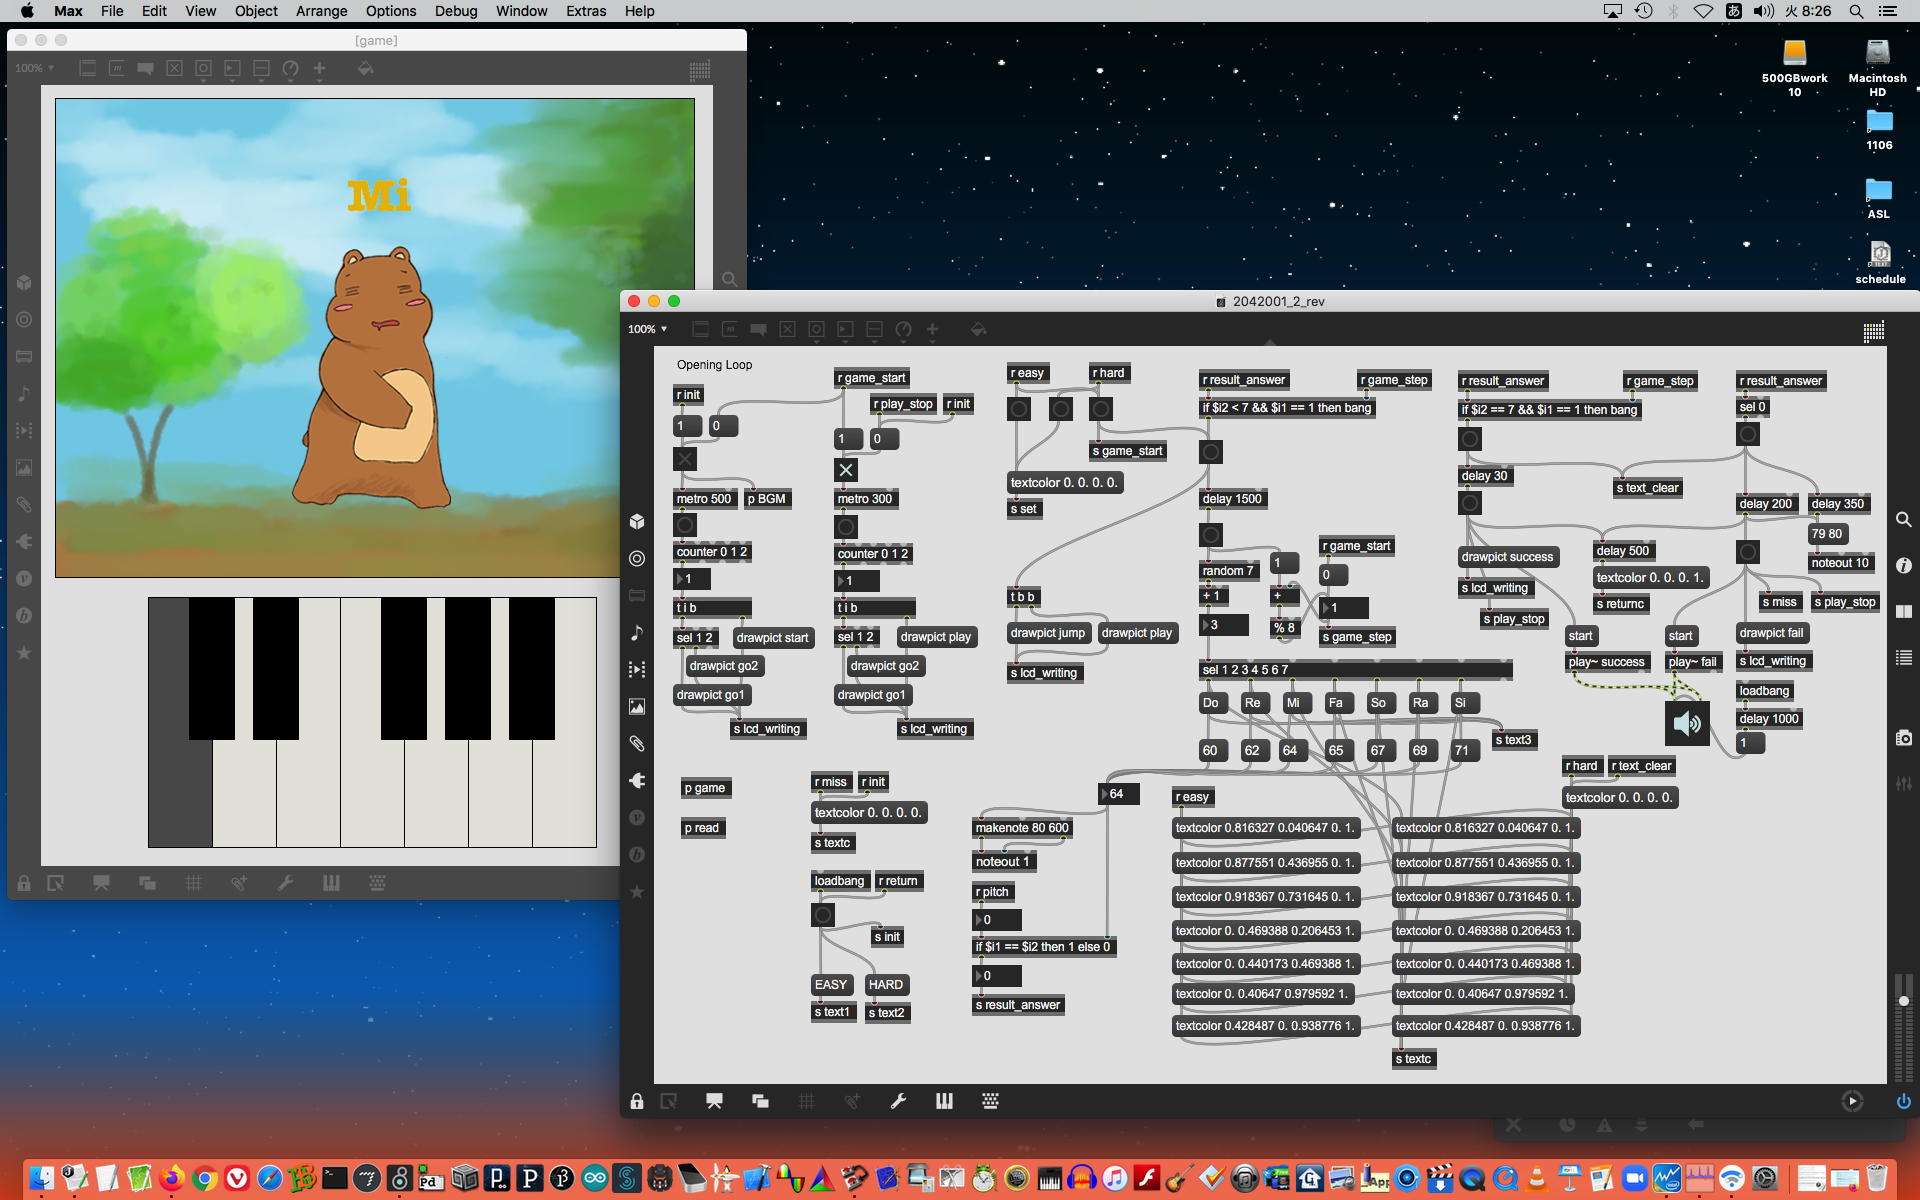Adjust the audio level slider on right edge
The height and width of the screenshot is (1200, 1920).
pos(1903,1000)
